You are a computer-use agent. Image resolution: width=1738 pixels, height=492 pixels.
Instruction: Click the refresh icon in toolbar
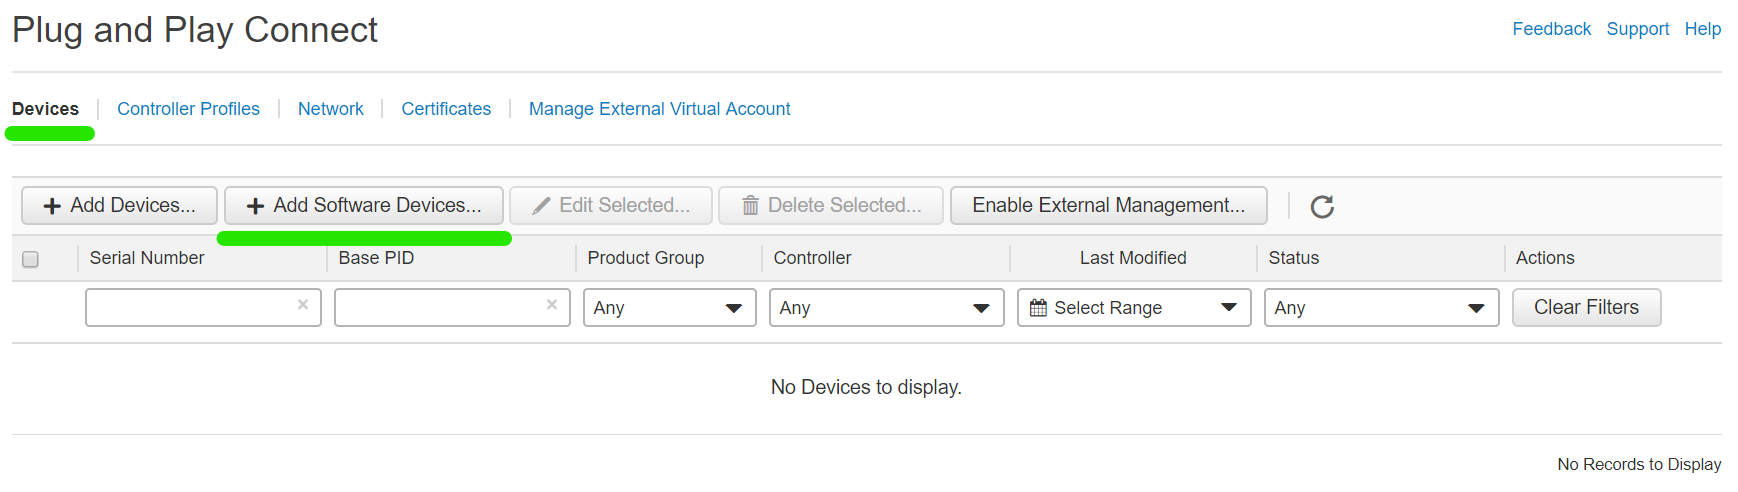[1322, 206]
